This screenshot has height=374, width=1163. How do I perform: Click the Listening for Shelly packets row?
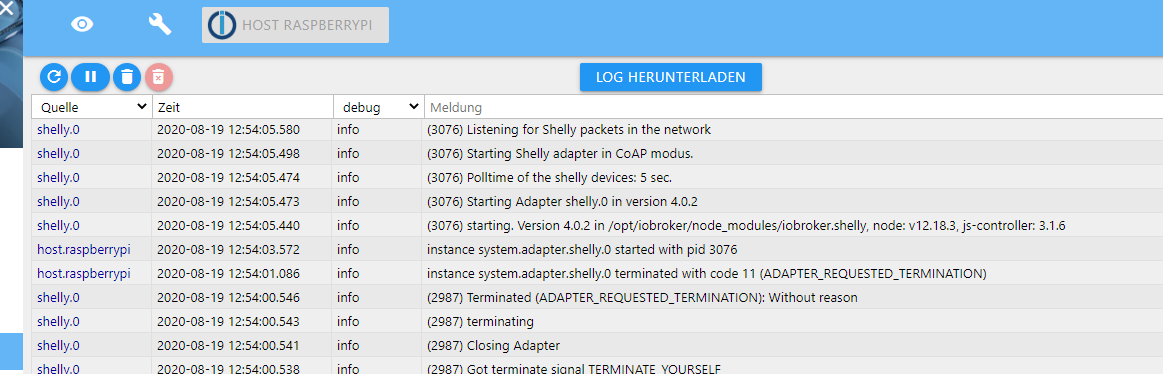597,130
